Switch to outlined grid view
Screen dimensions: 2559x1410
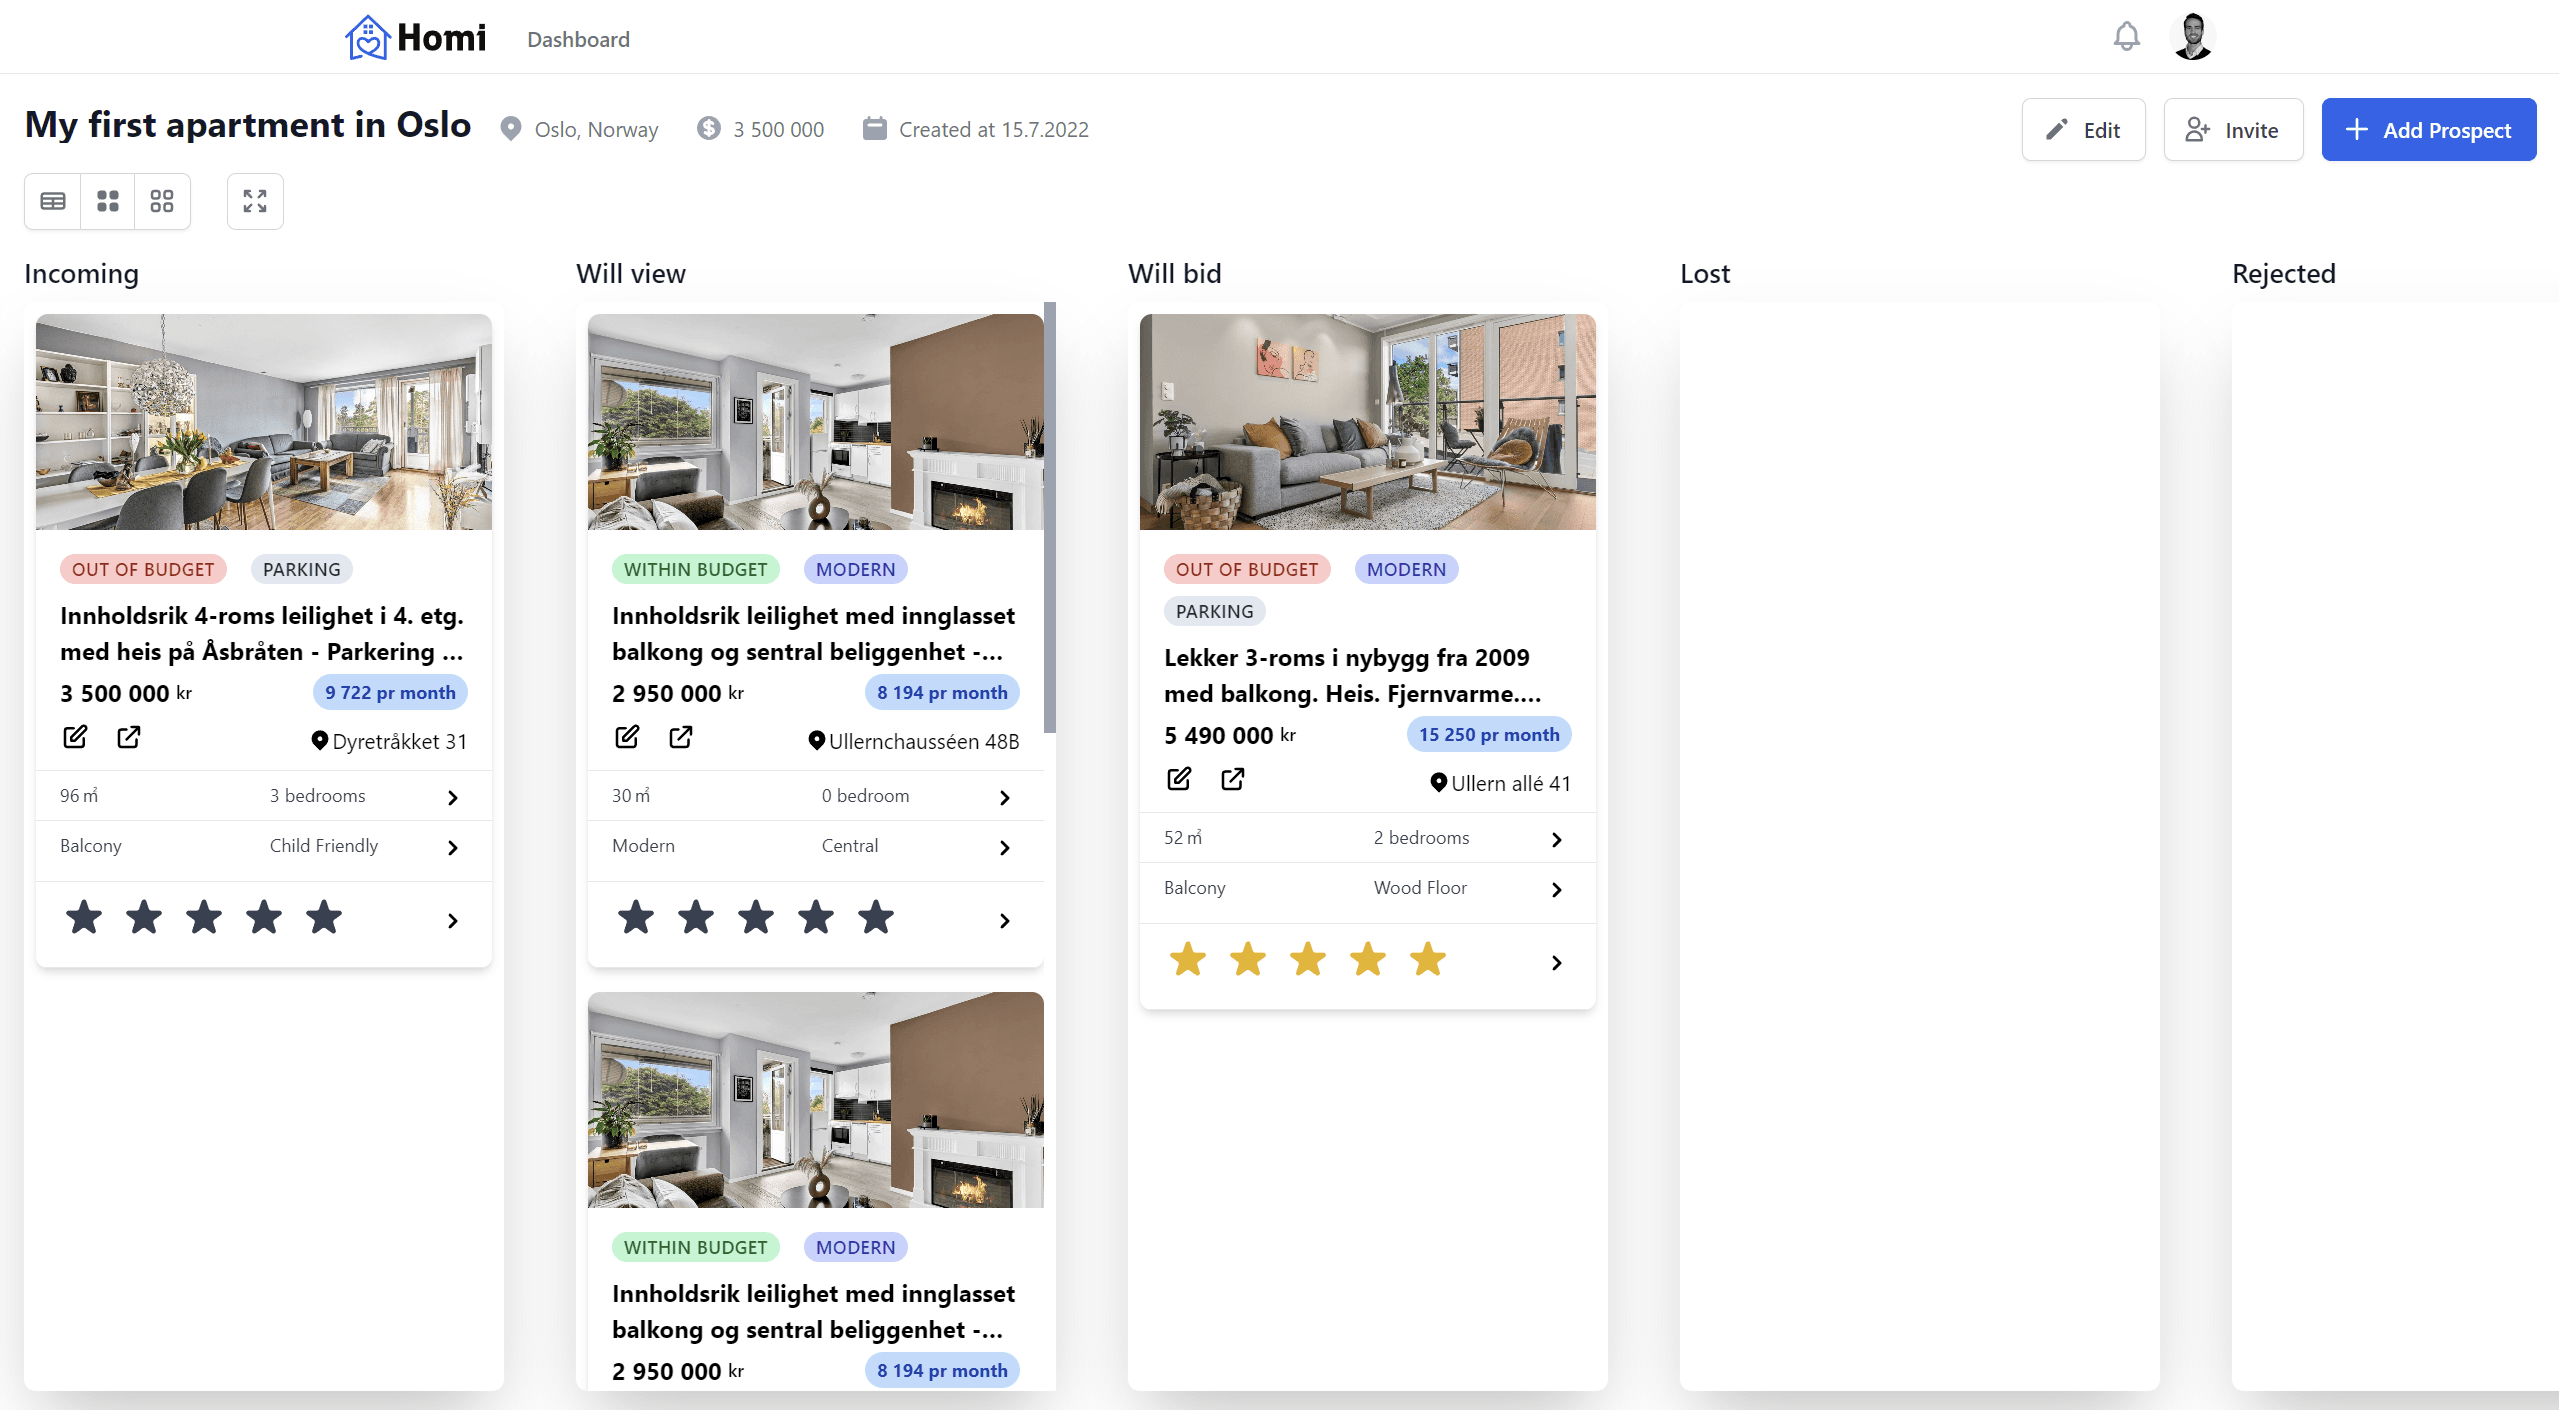coord(162,202)
